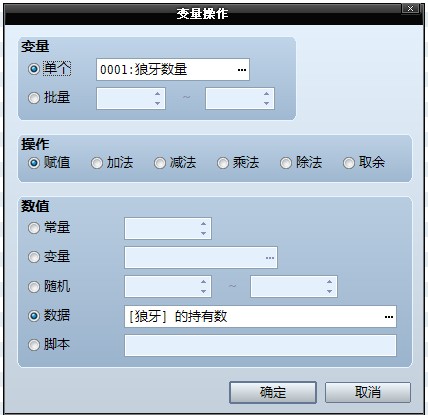Increase the 随机 minimum value
The height and width of the screenshot is (415, 428).
[203, 282]
